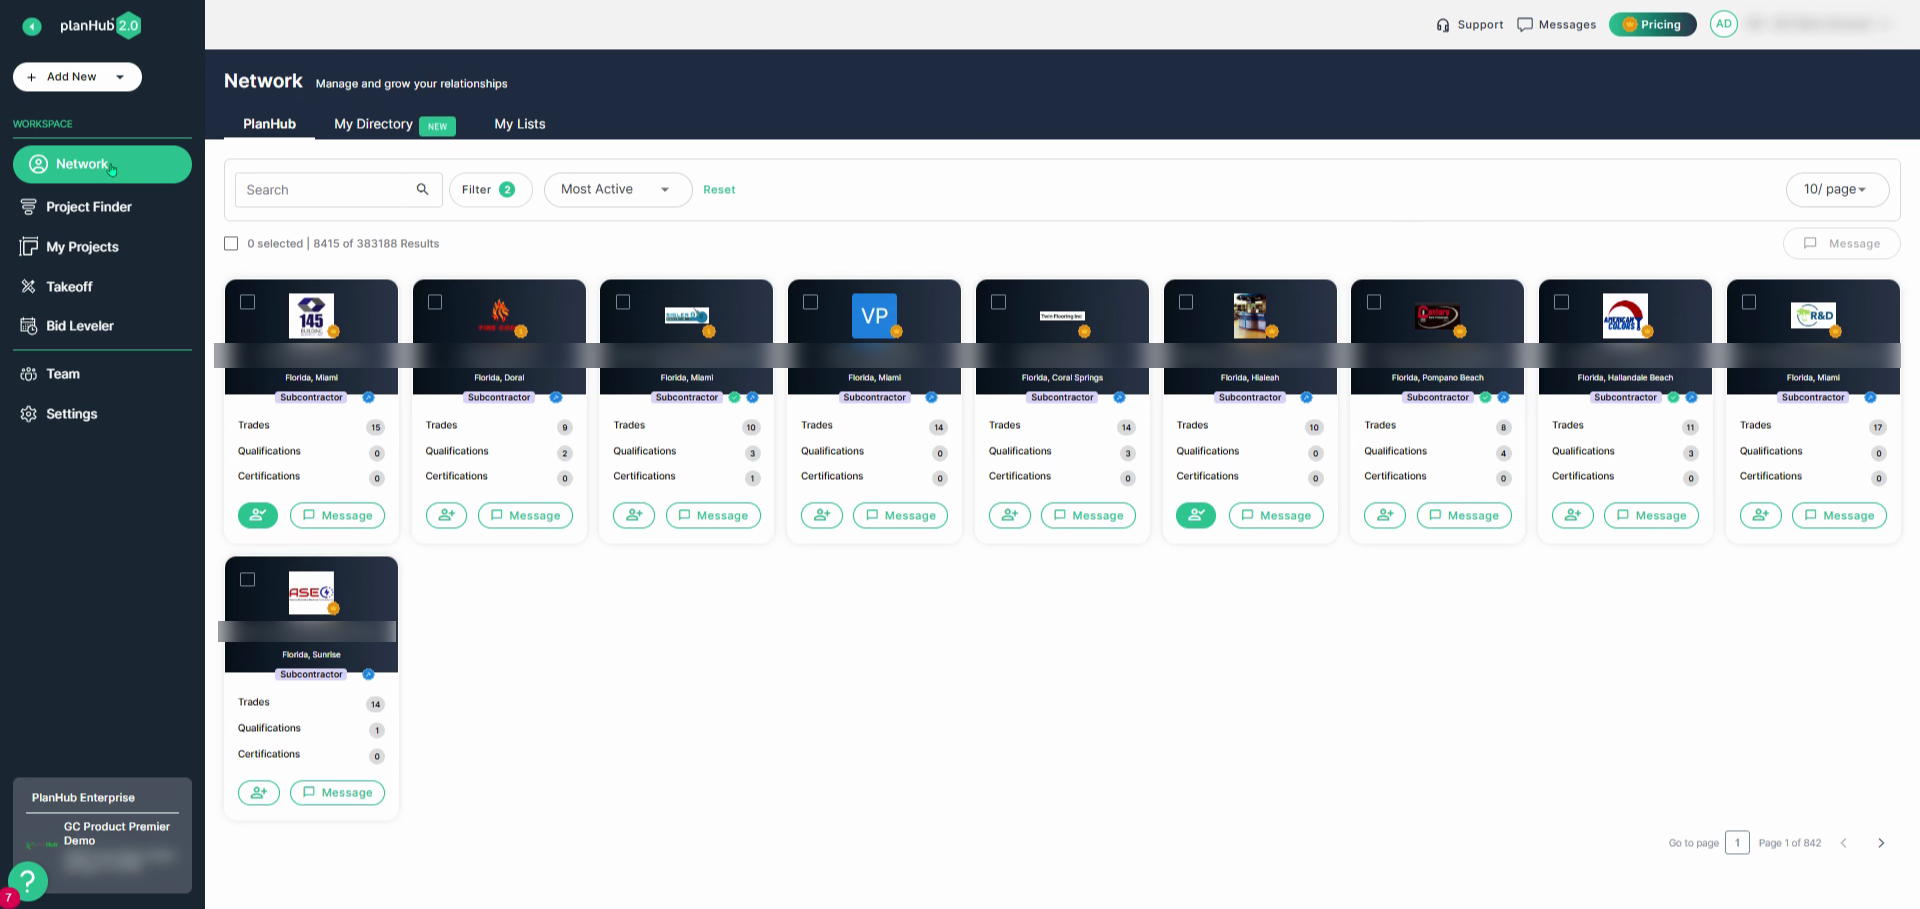Screen dimensions: 1920x909
Task: Check the Hallandale Beach card checkbox
Action: [x=1562, y=302]
